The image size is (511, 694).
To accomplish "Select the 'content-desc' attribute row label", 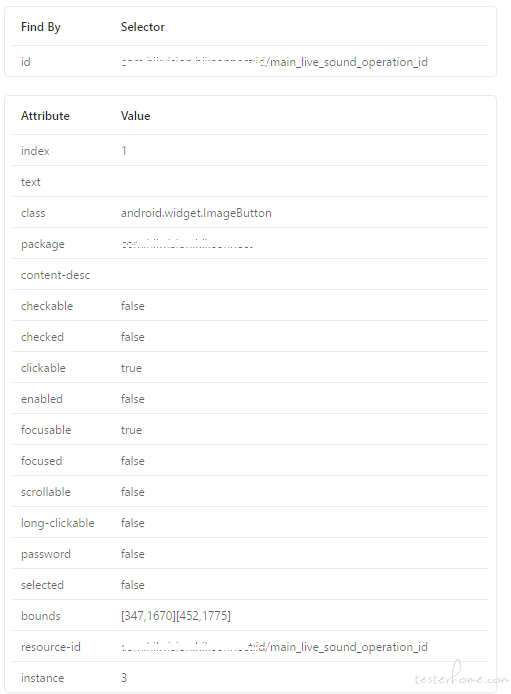I will pyautogui.click(x=55, y=275).
